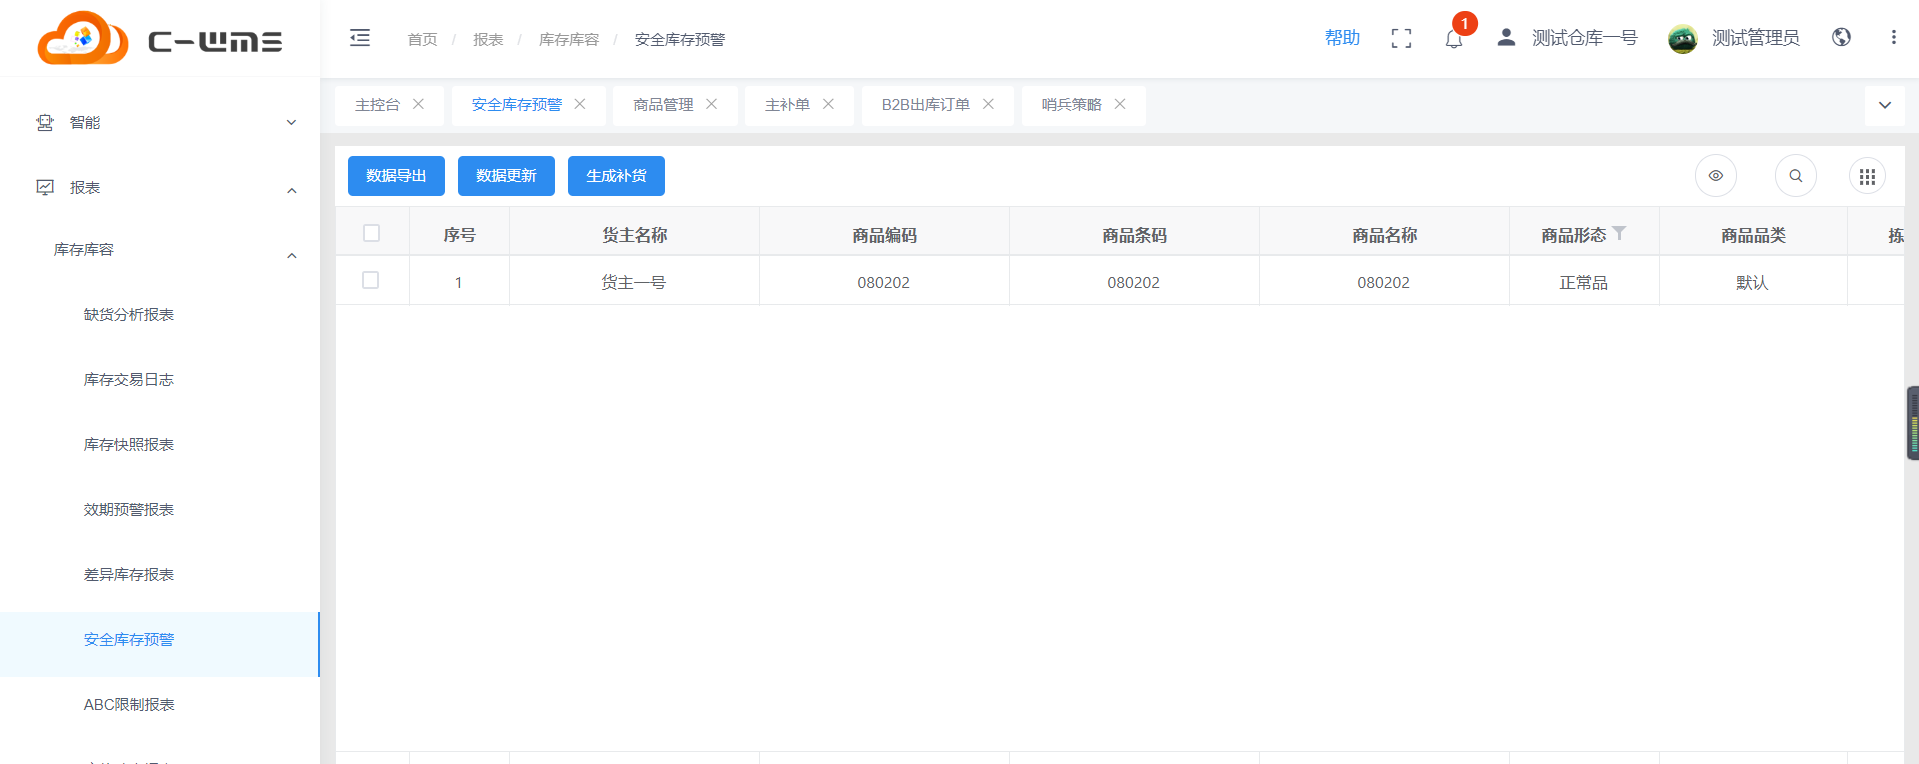Image resolution: width=1919 pixels, height=764 pixels.
Task: Click the 测试仓库一号 warehouse name
Action: pyautogui.click(x=1584, y=38)
